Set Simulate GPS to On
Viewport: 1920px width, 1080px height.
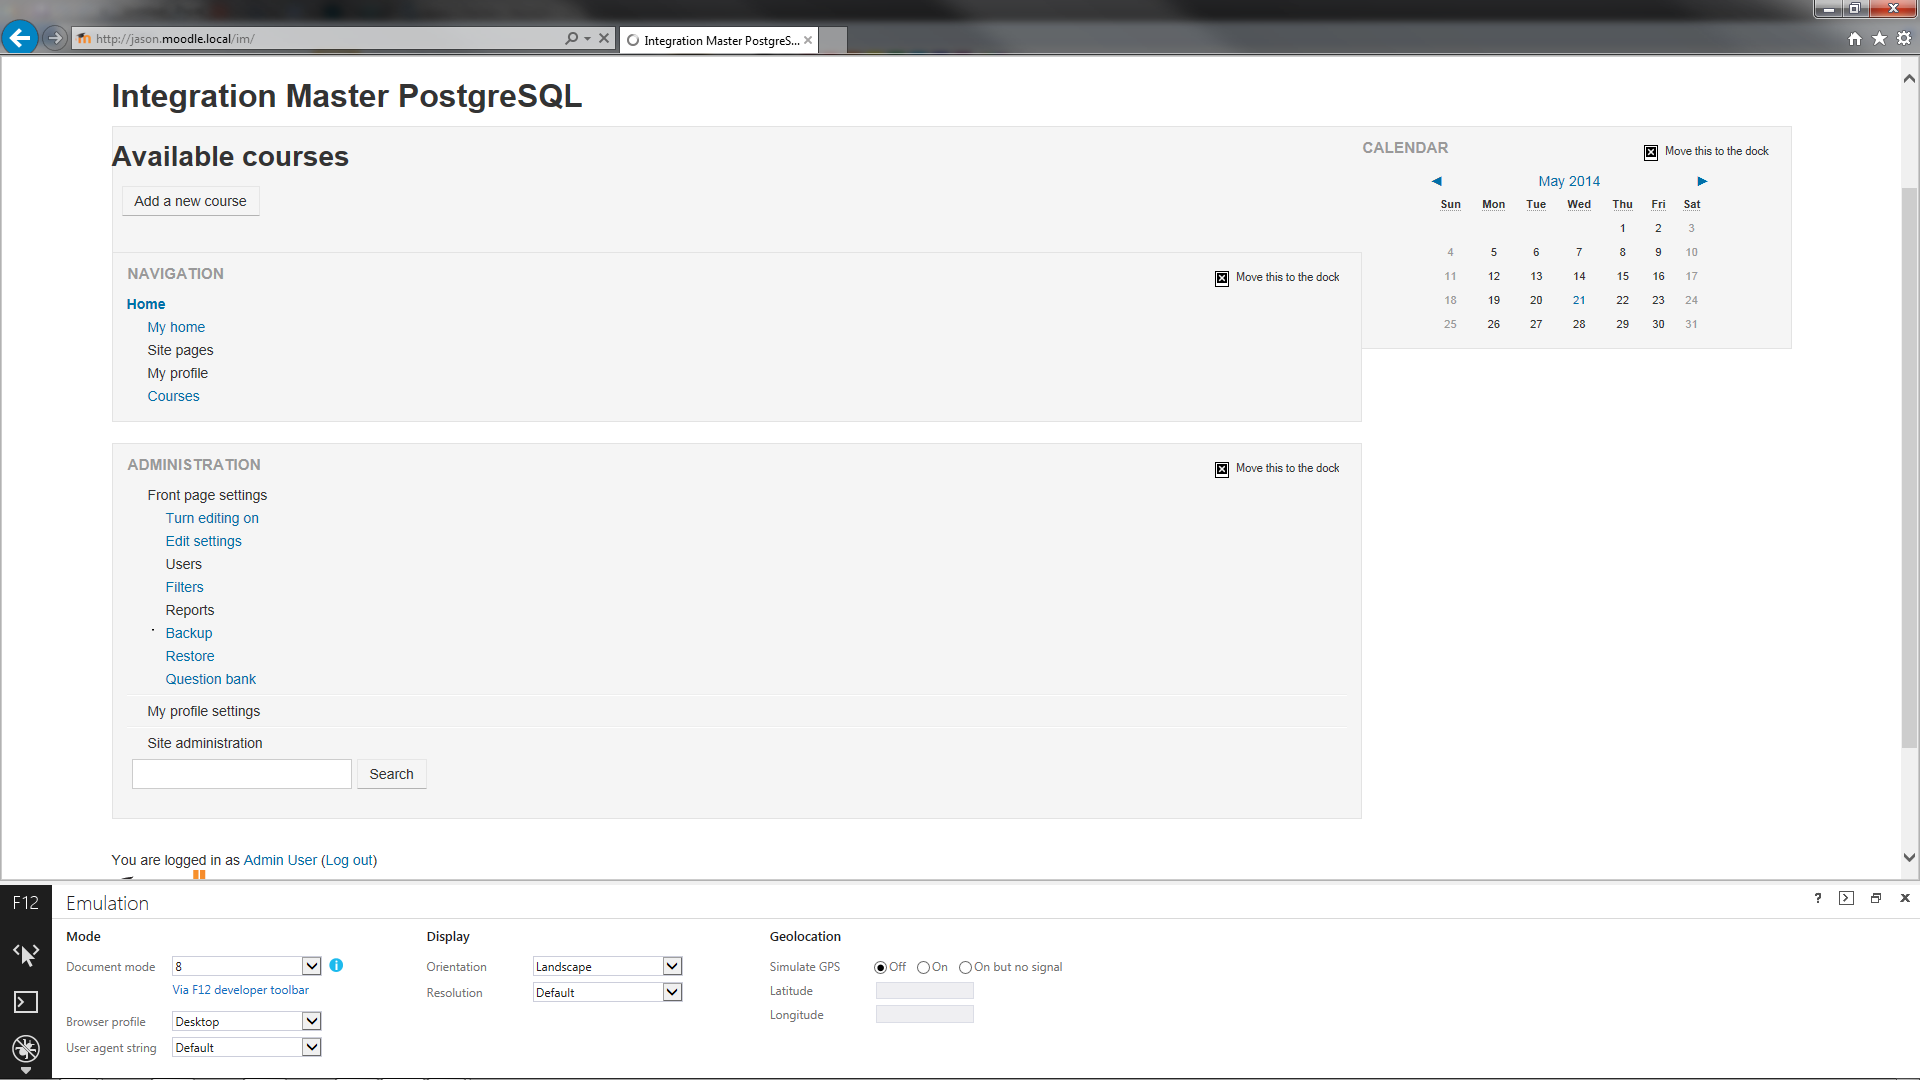(923, 967)
